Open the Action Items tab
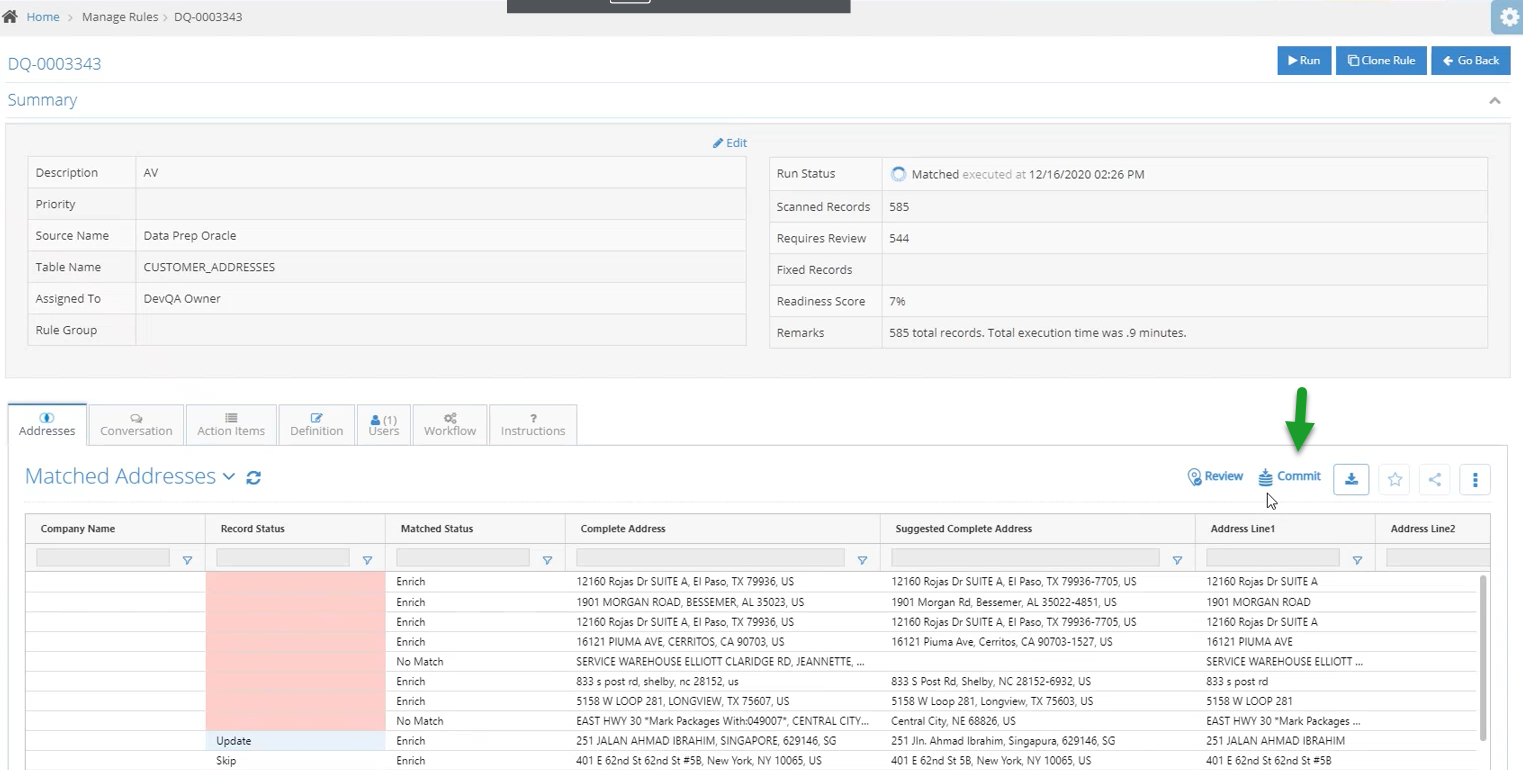The image size is (1523, 770). (231, 424)
